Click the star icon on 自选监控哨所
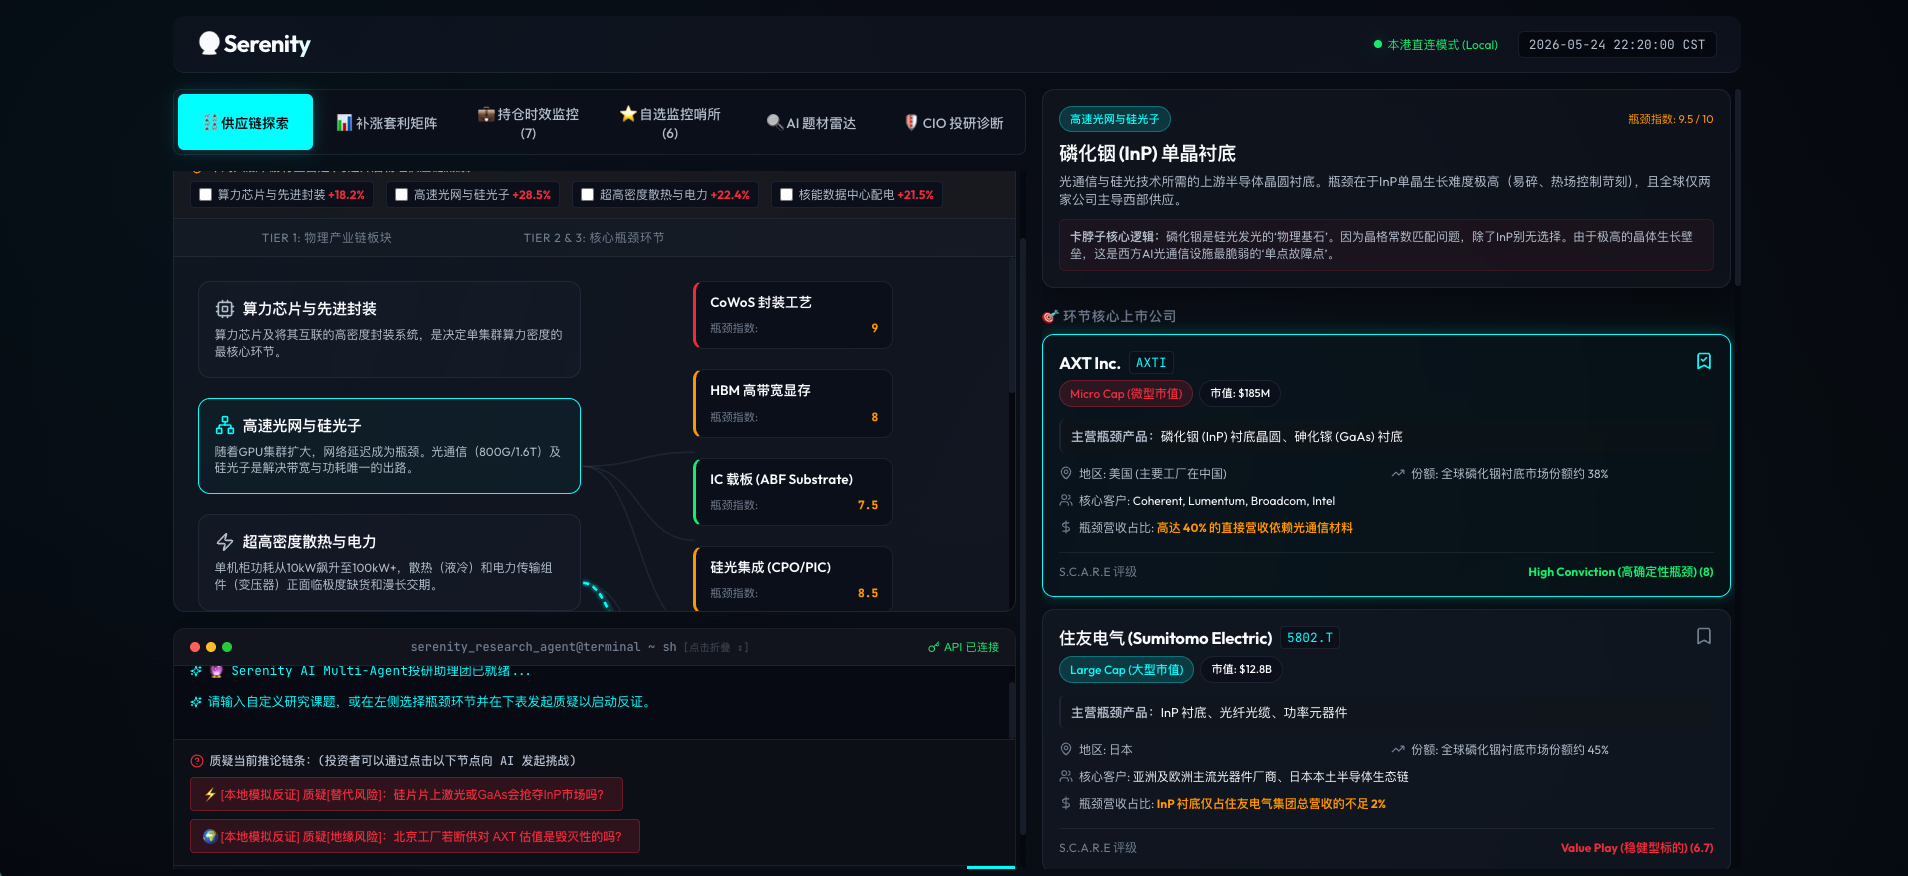1908x876 pixels. (x=628, y=114)
